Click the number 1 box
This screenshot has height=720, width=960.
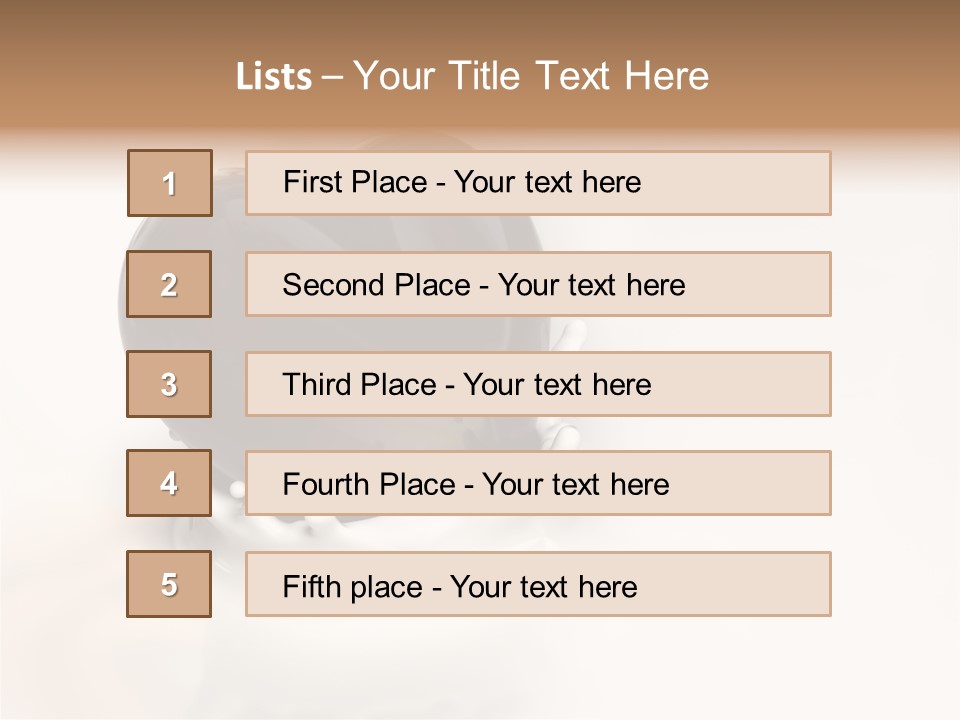click(x=170, y=183)
